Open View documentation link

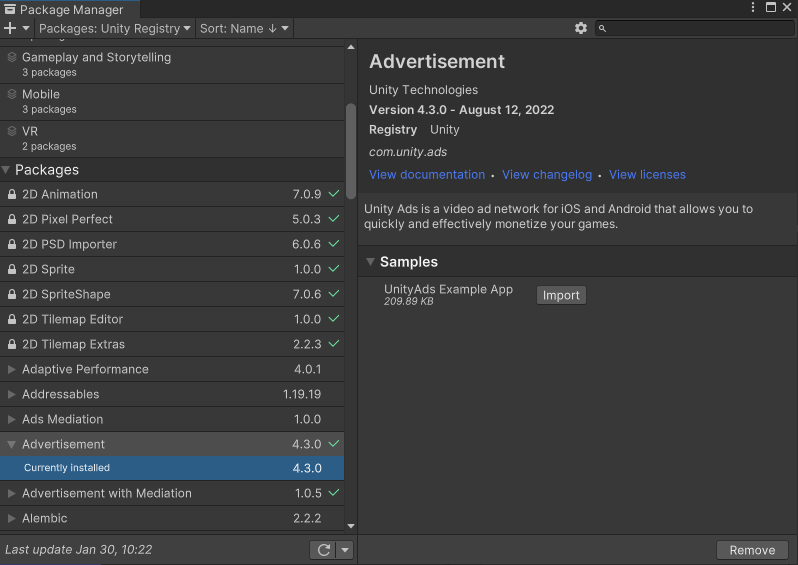tap(427, 175)
